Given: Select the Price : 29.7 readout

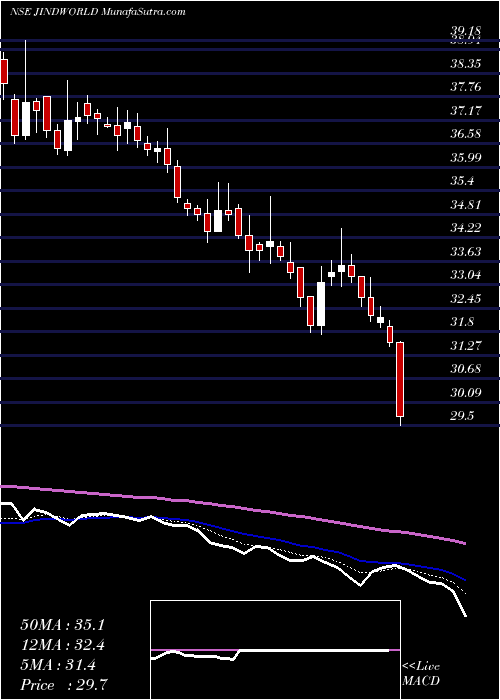Looking at the screenshot, I should coord(64,685).
